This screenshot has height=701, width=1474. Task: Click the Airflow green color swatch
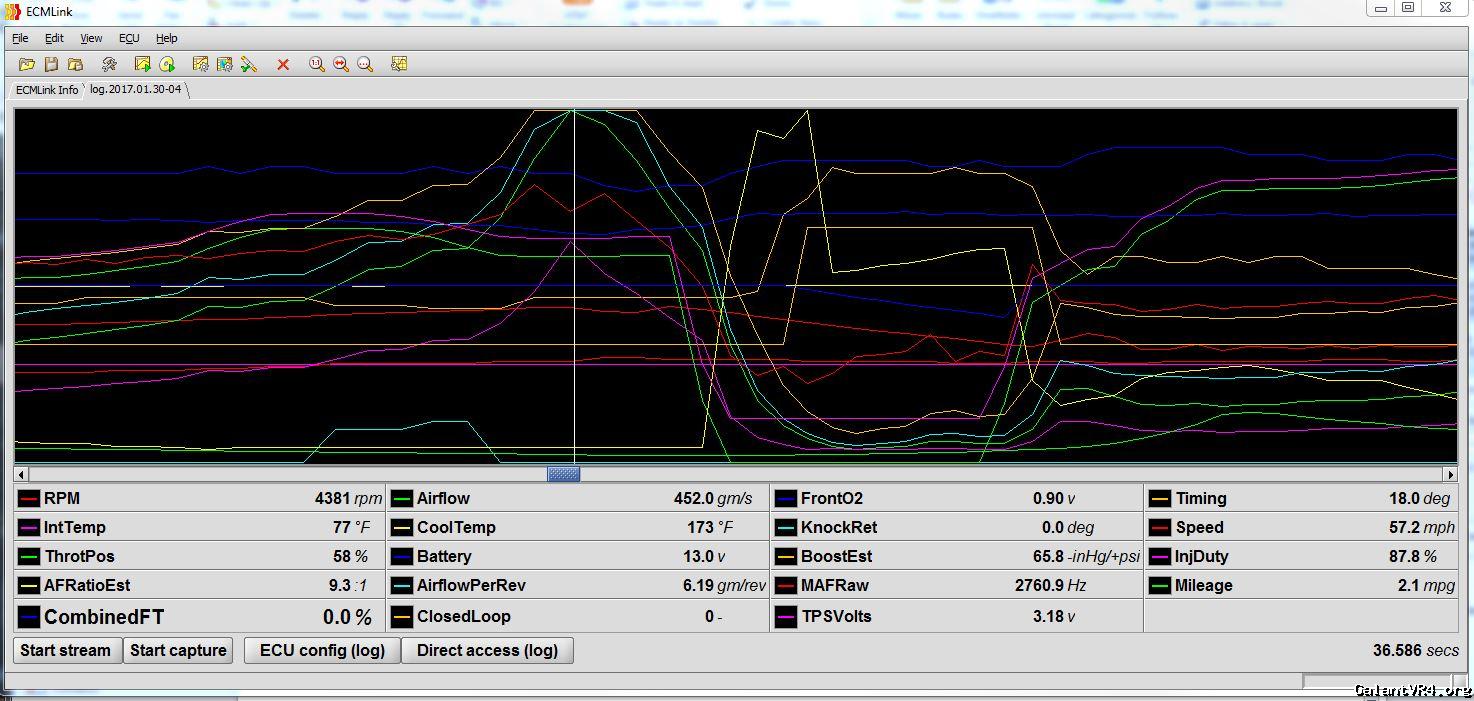[402, 498]
